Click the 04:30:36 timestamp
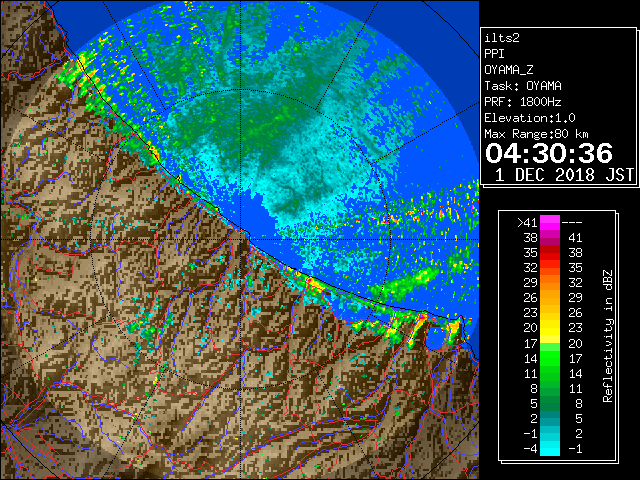This screenshot has width=640, height=480. [x=549, y=153]
